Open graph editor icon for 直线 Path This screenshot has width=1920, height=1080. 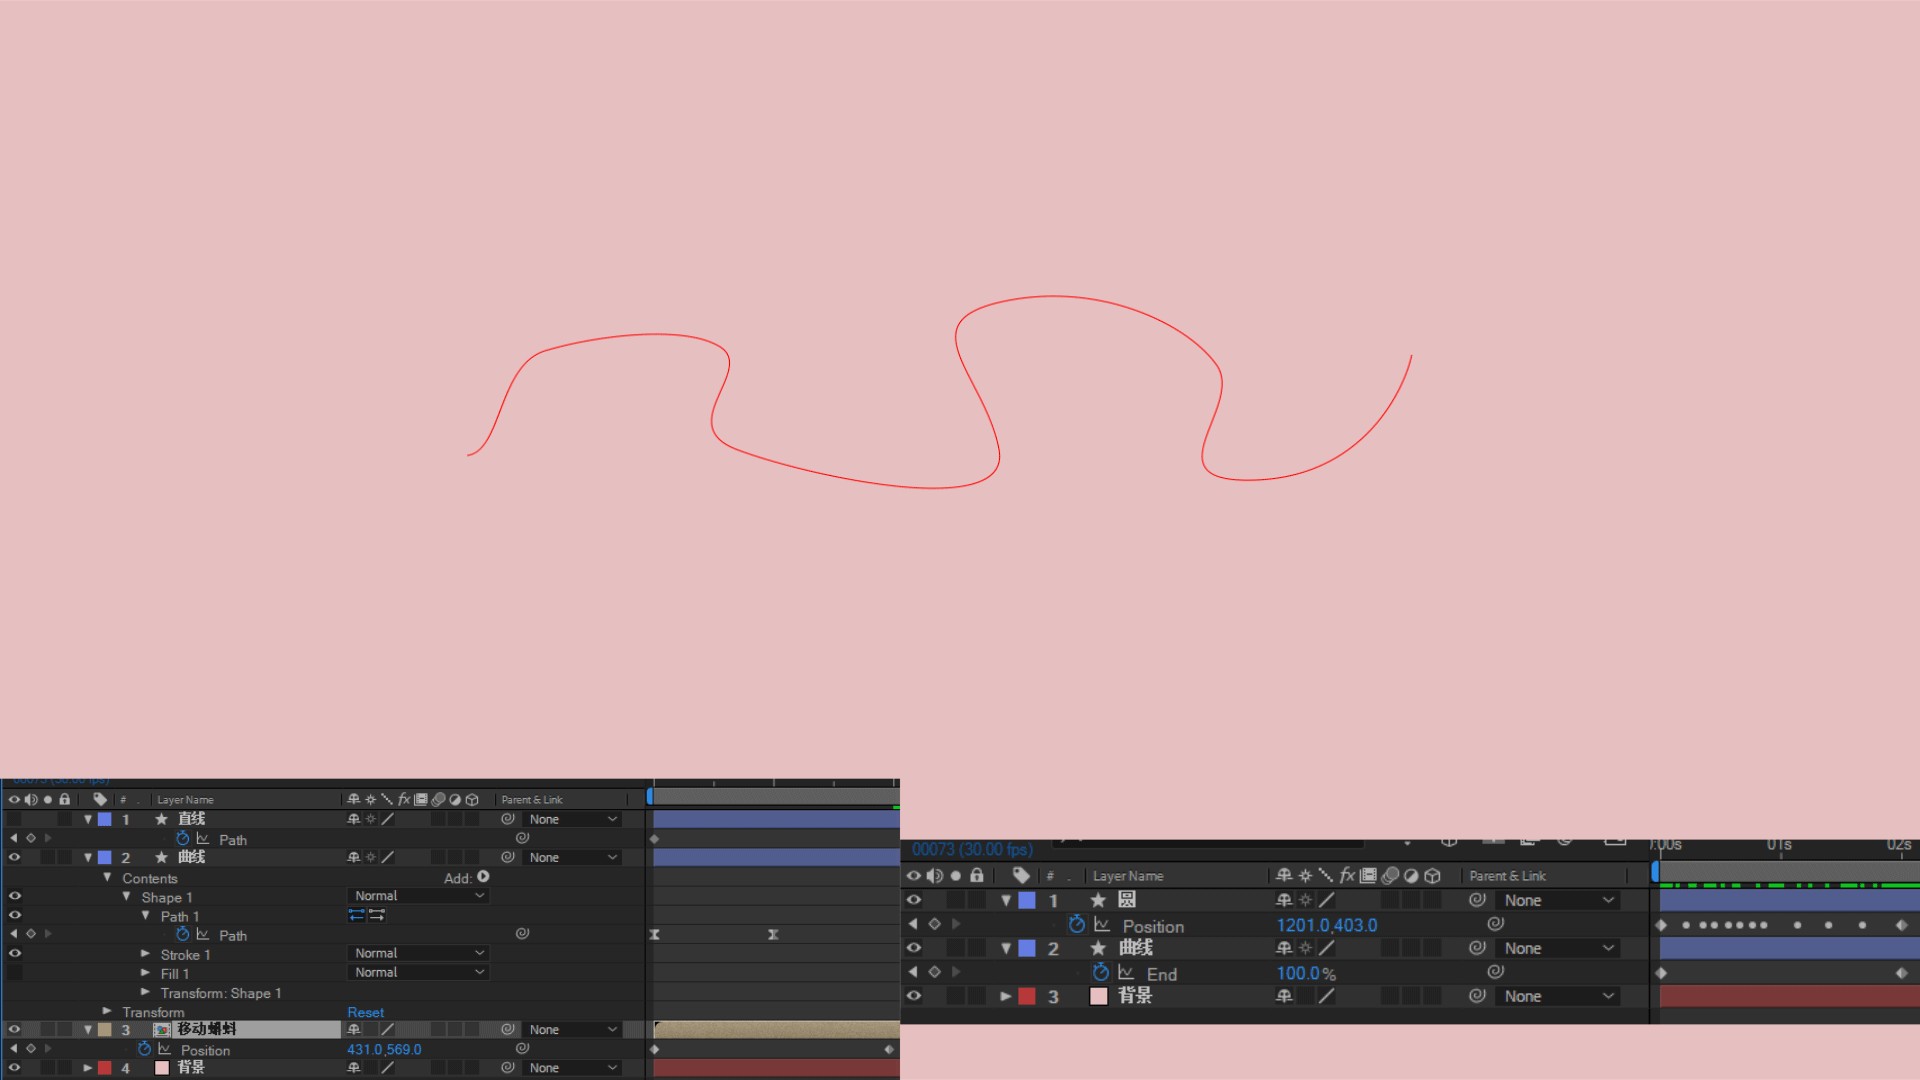203,839
